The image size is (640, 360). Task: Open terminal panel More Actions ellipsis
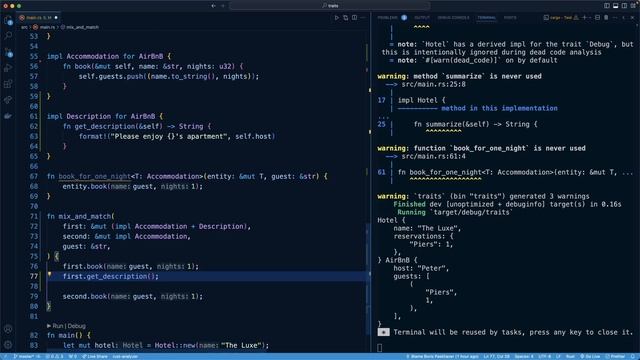615,18
